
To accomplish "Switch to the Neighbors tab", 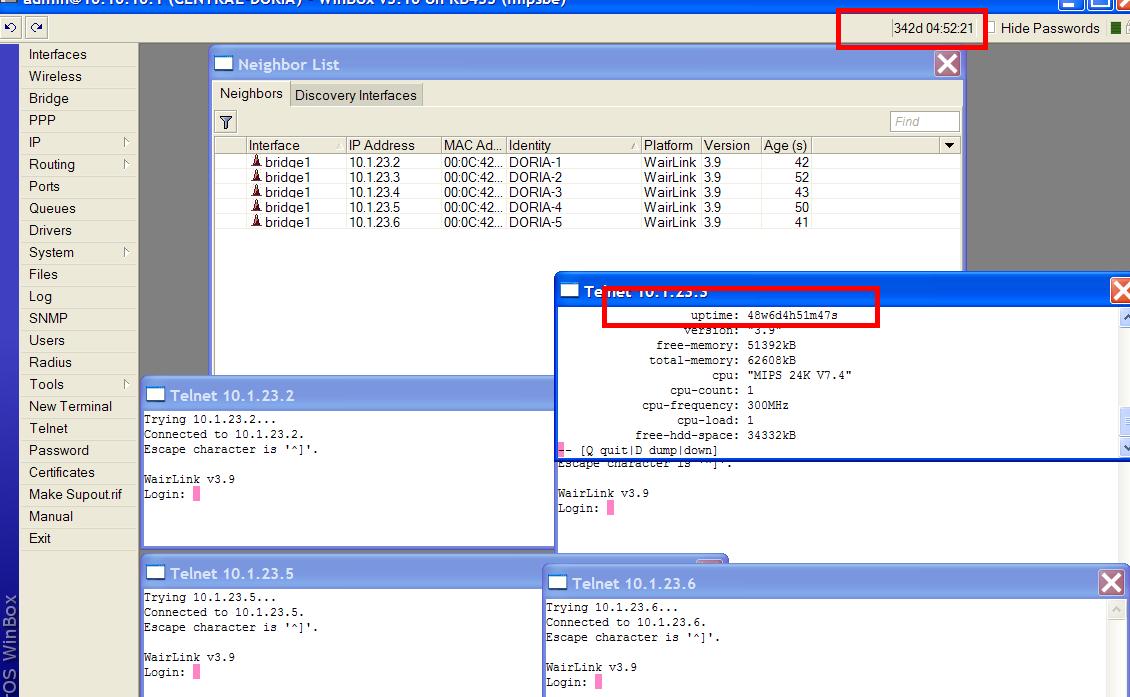I will click(x=251, y=94).
